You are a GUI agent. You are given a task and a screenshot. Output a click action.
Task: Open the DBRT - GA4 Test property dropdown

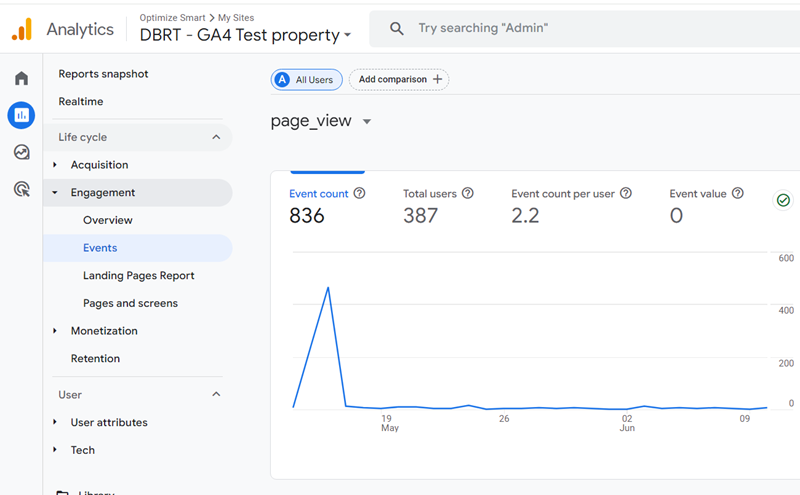click(245, 35)
